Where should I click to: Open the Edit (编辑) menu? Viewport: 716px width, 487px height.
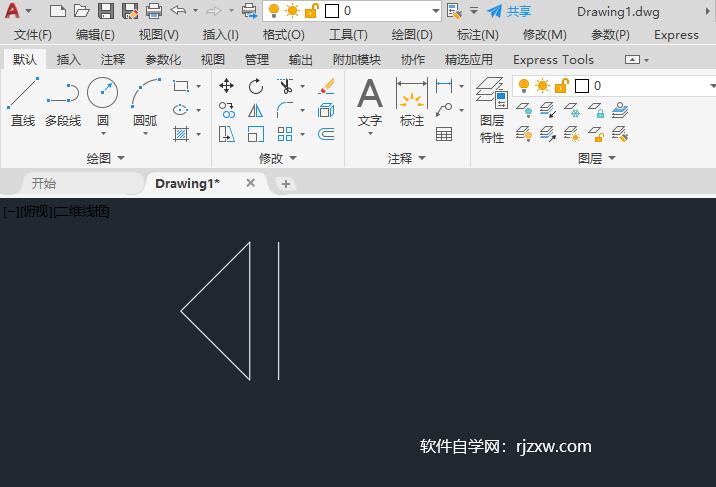point(95,35)
